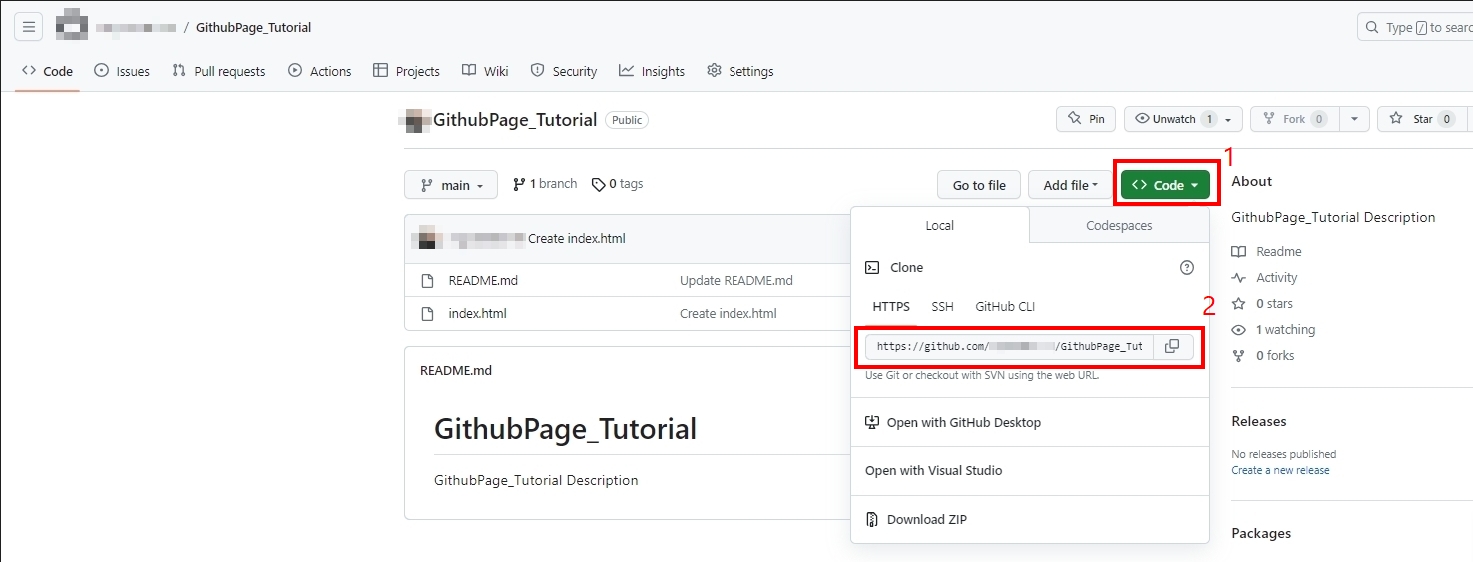
Task: Click Create a new release link
Action: tap(1280, 470)
